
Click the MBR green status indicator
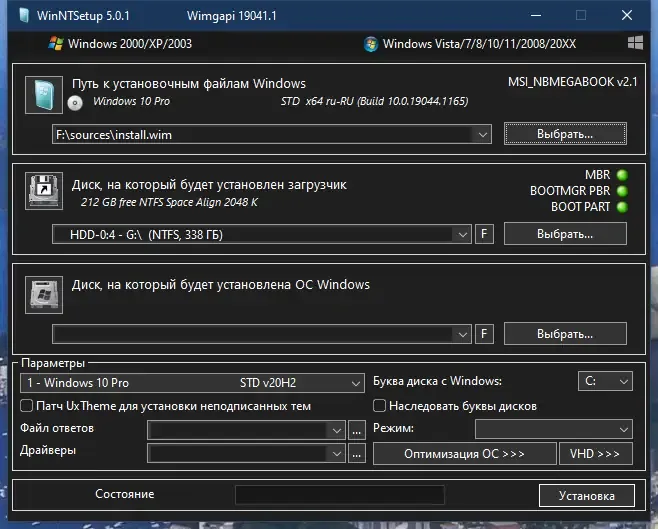[622, 175]
